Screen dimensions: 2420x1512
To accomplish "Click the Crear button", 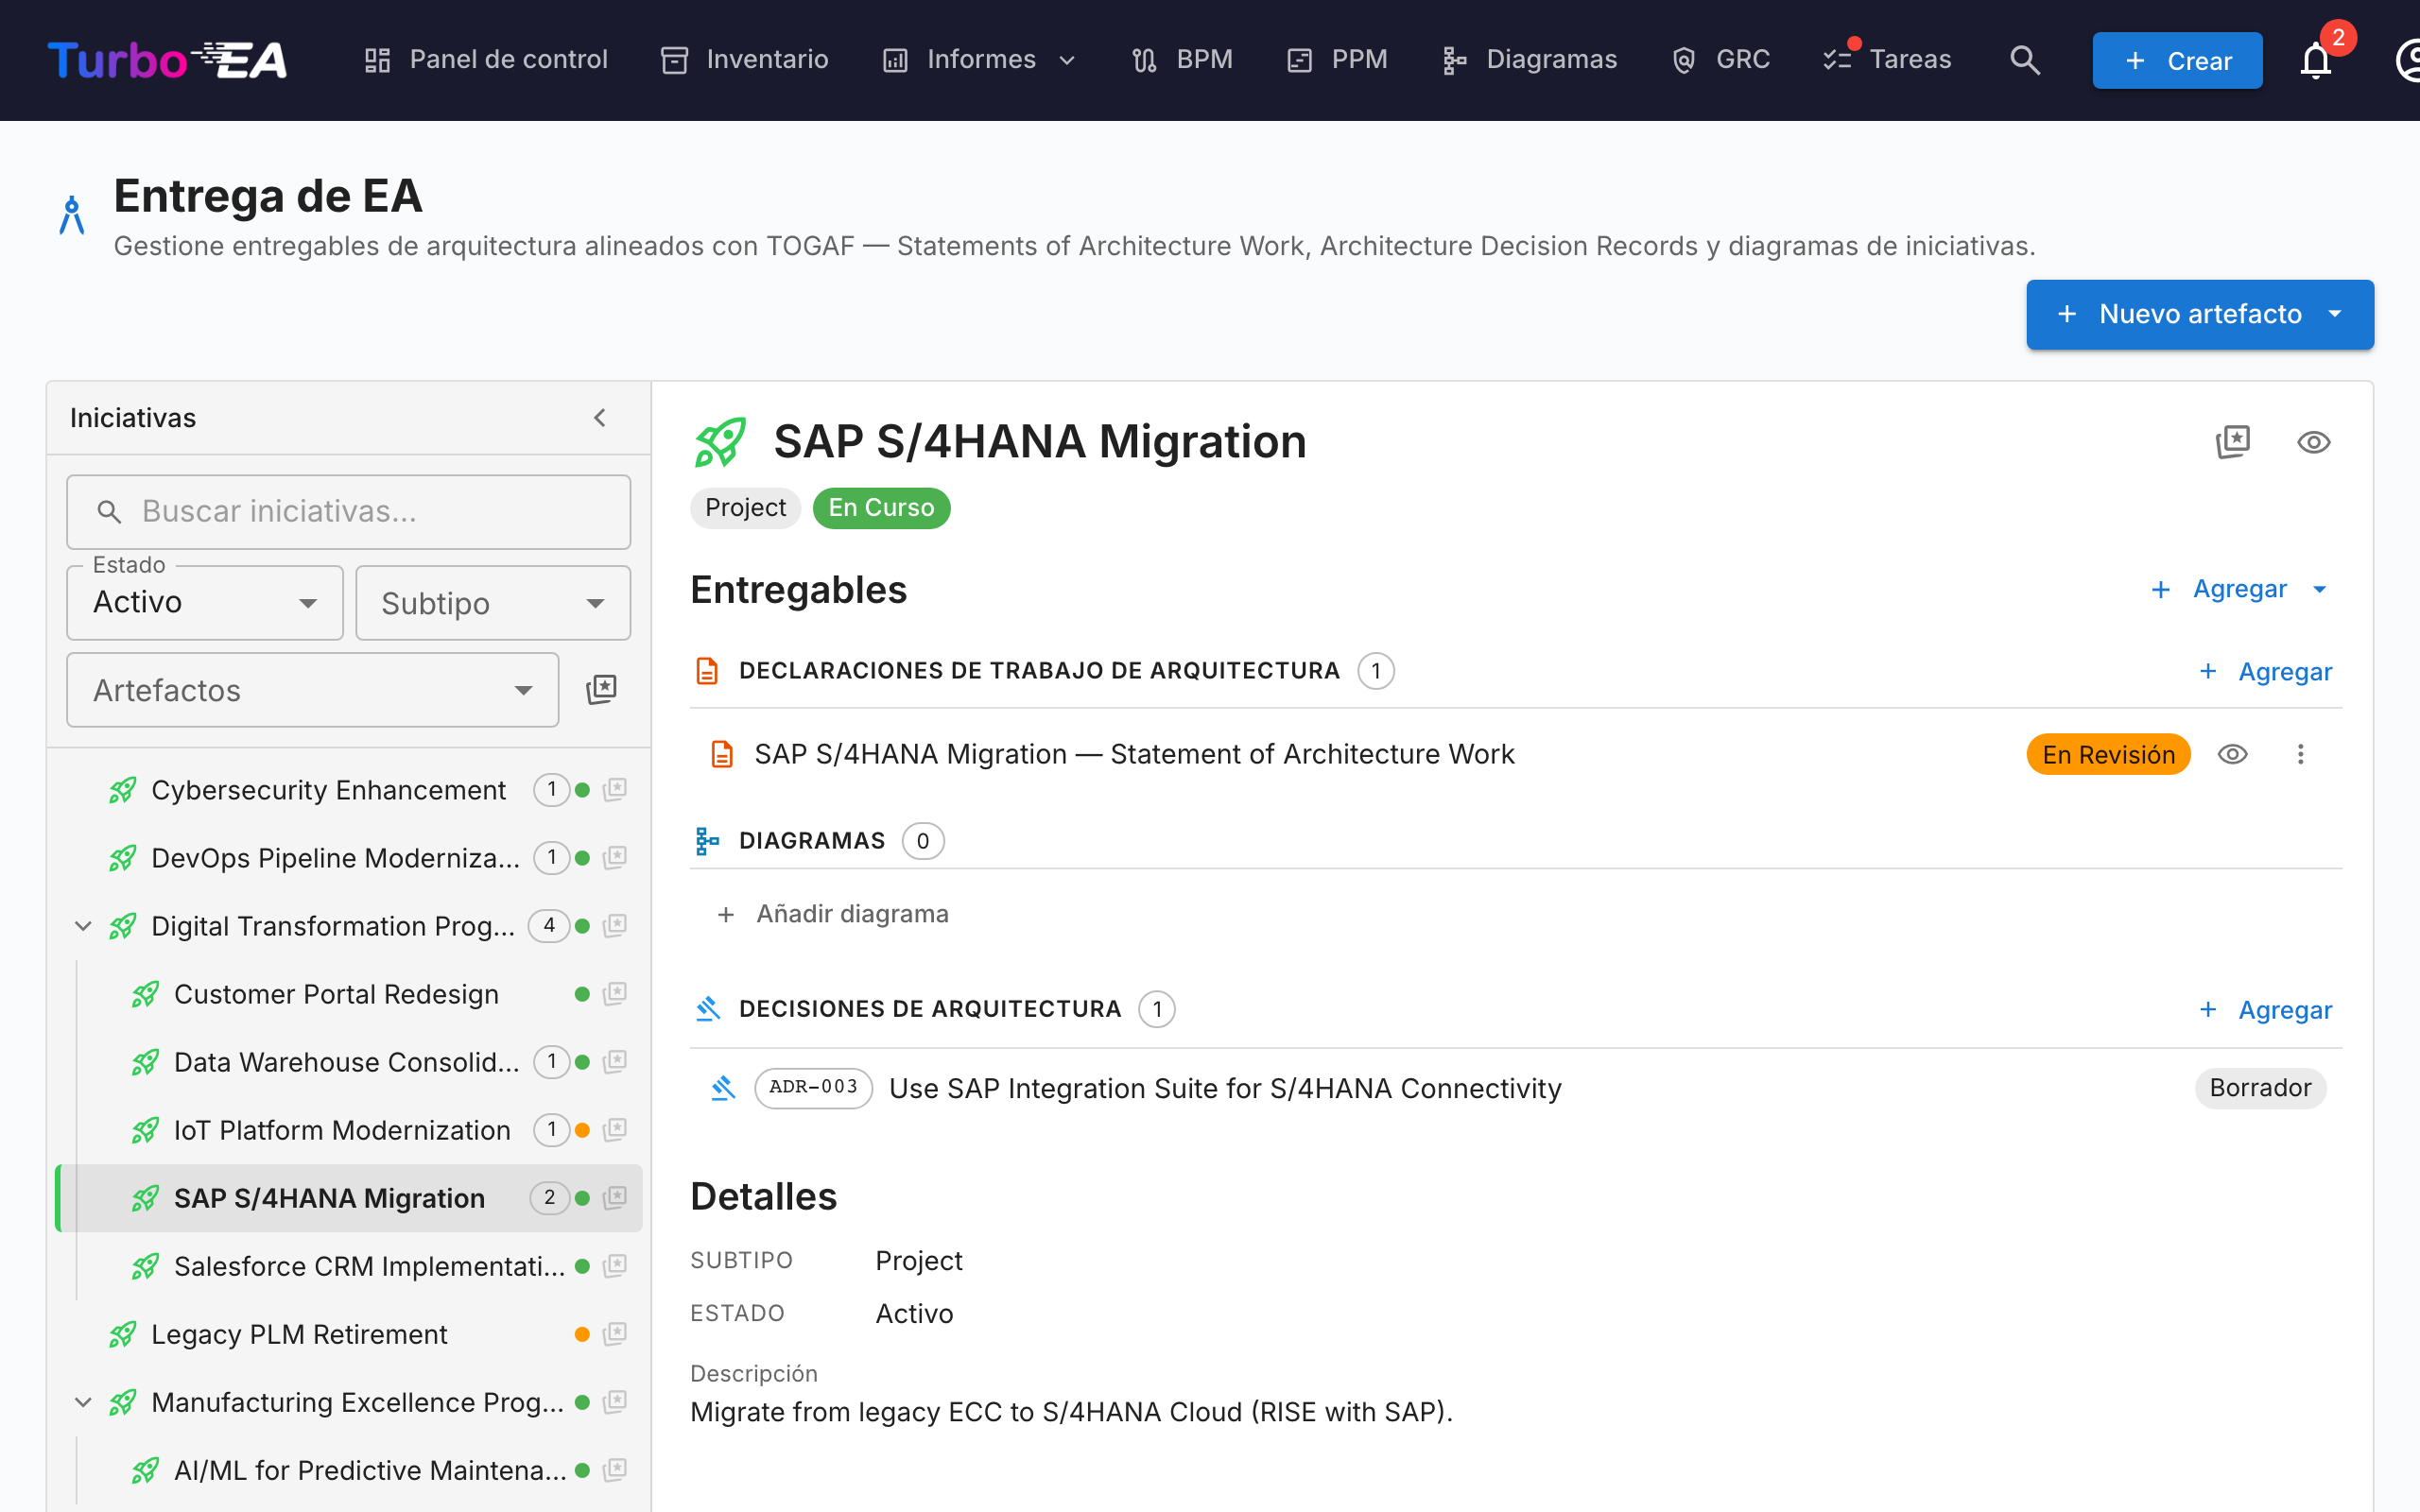I will tap(2177, 60).
